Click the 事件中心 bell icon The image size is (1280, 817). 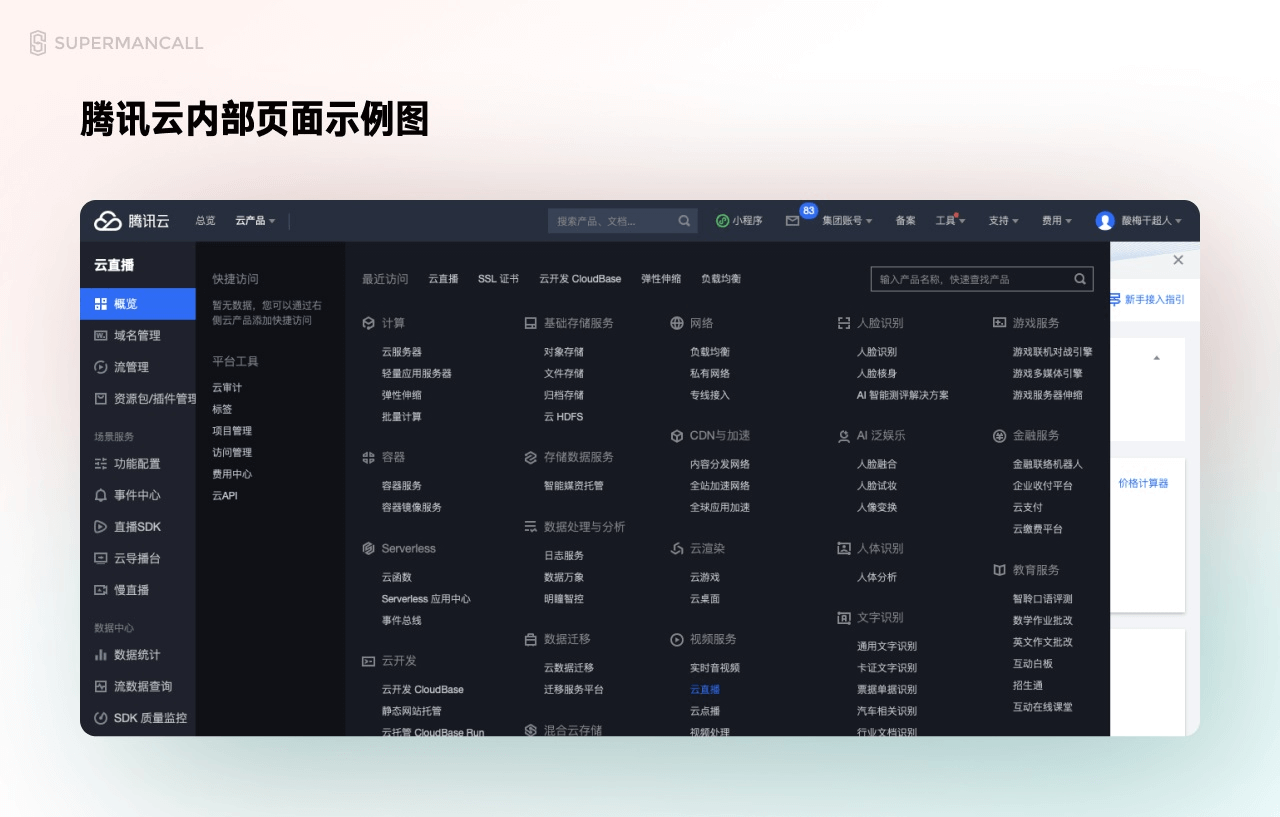pyautogui.click(x=100, y=495)
